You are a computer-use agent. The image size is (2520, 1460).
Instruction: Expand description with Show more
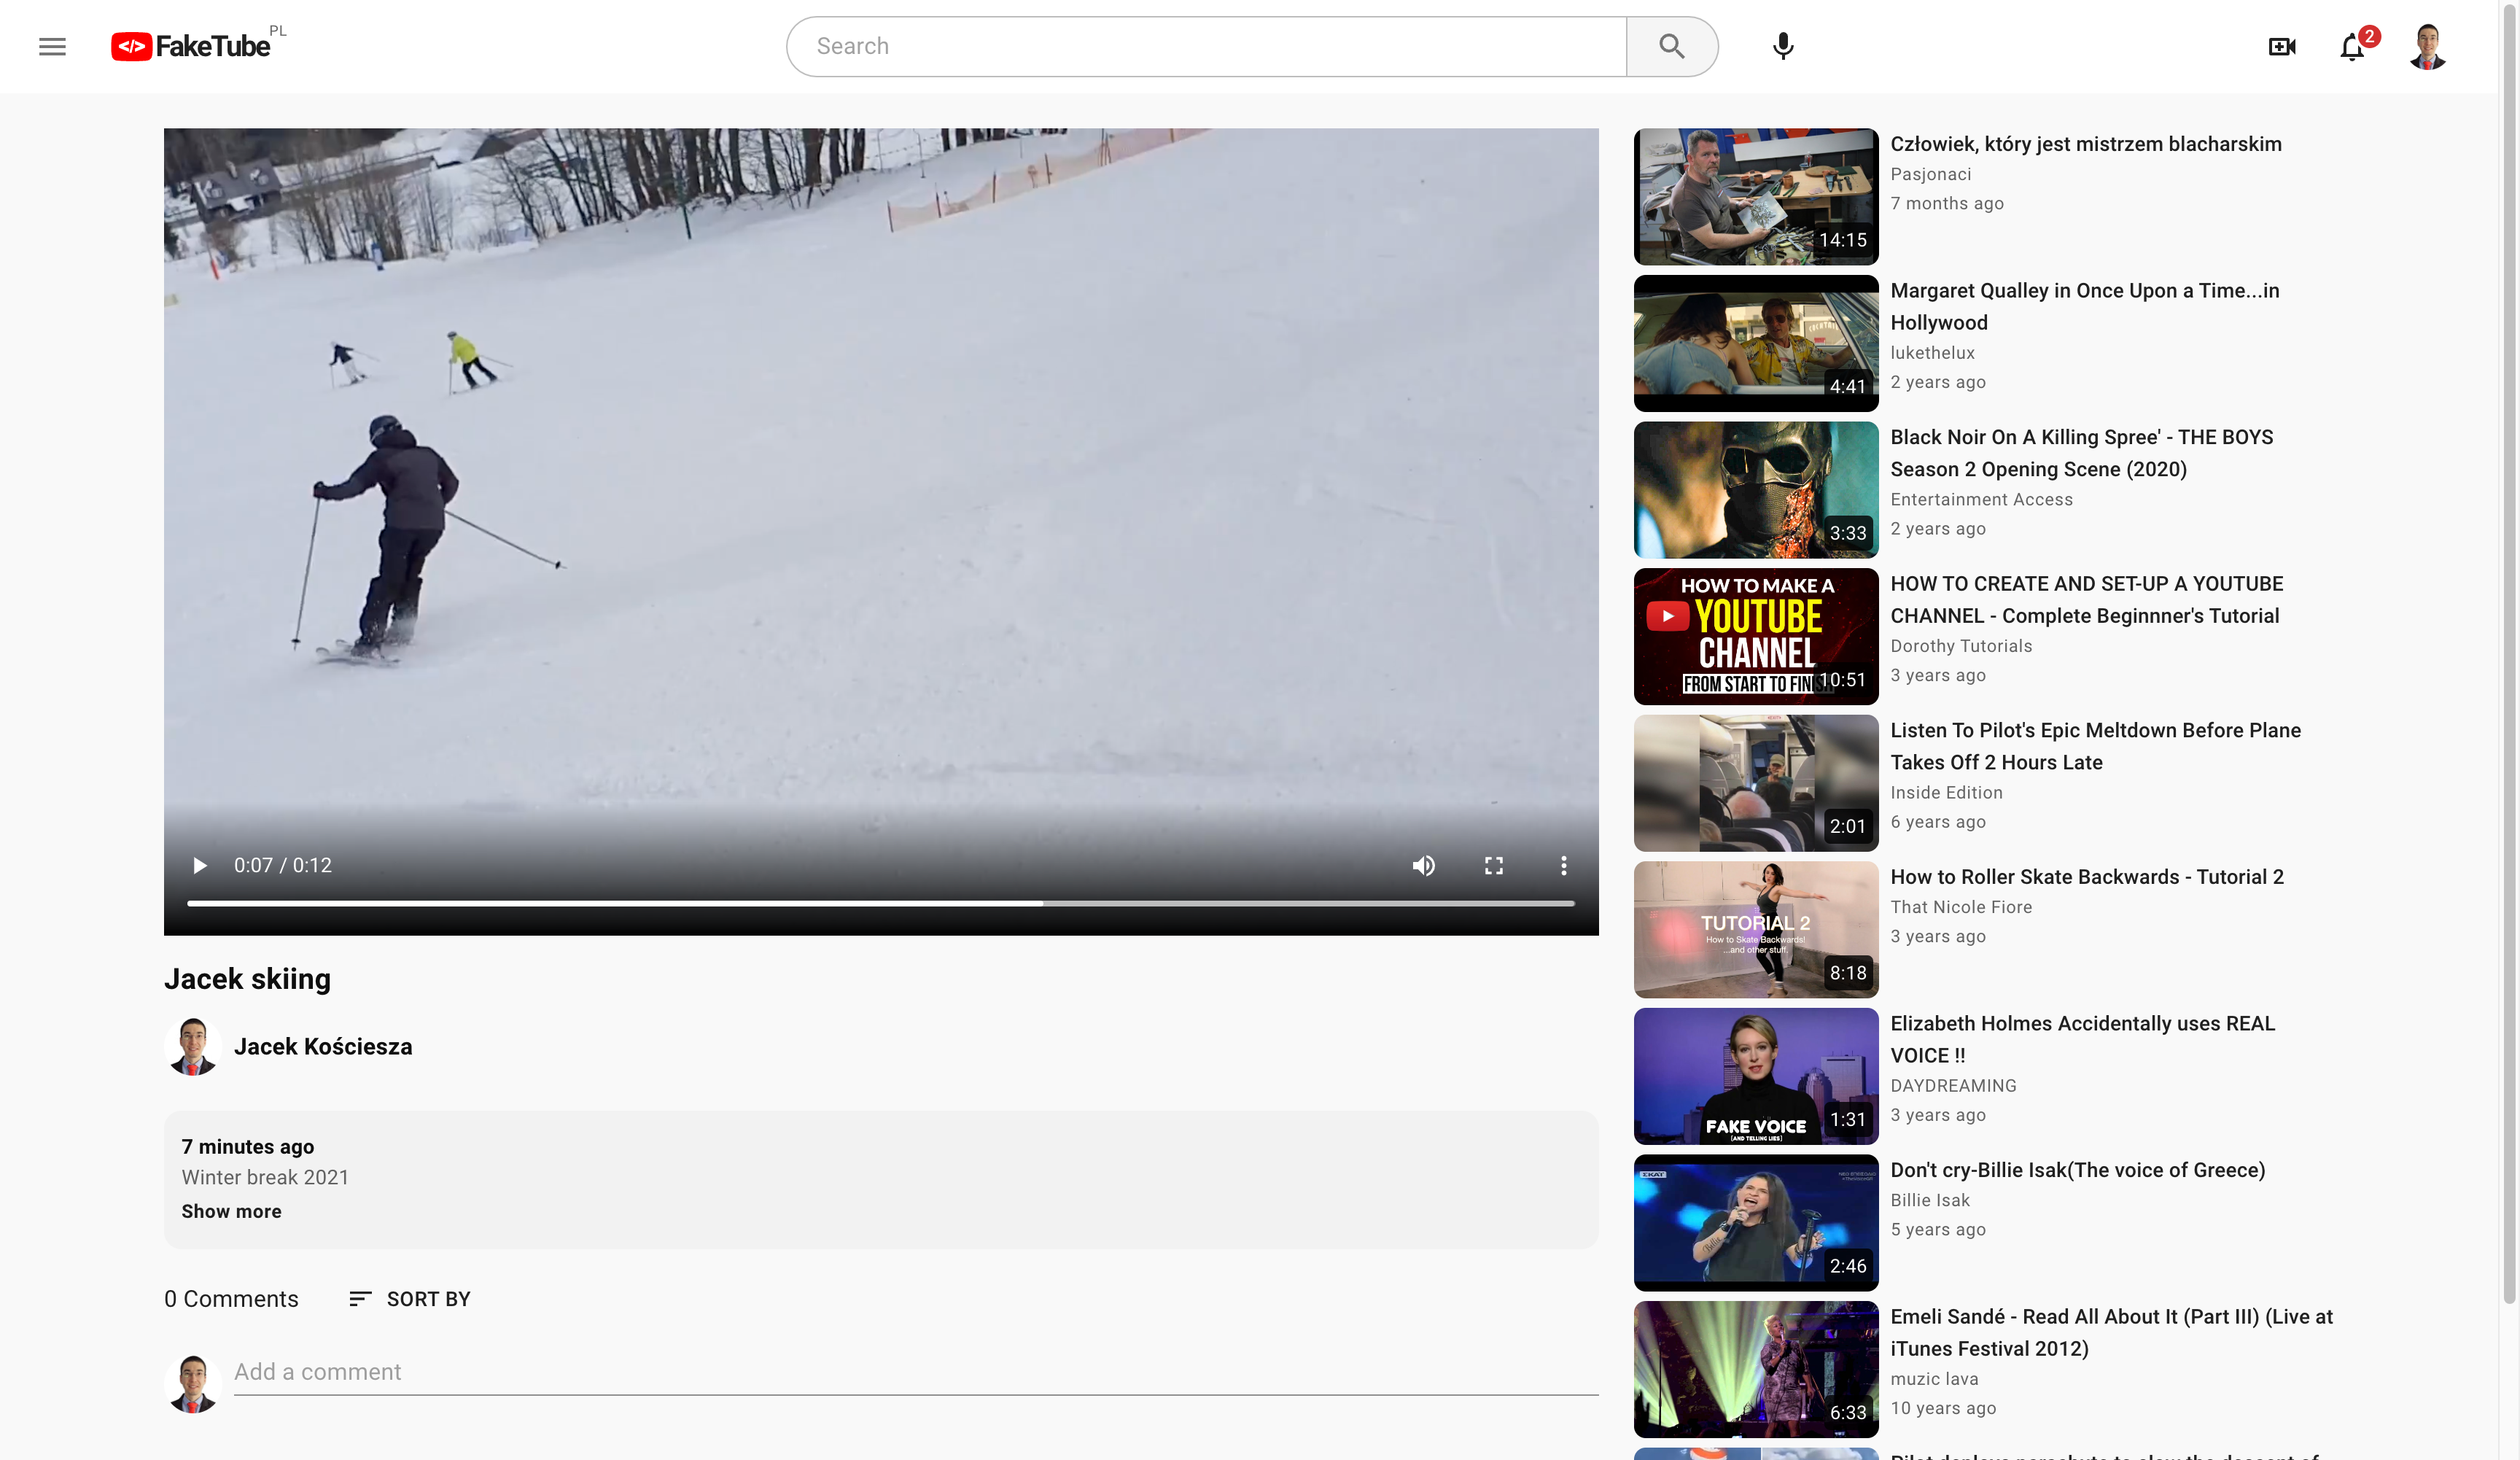point(231,1211)
